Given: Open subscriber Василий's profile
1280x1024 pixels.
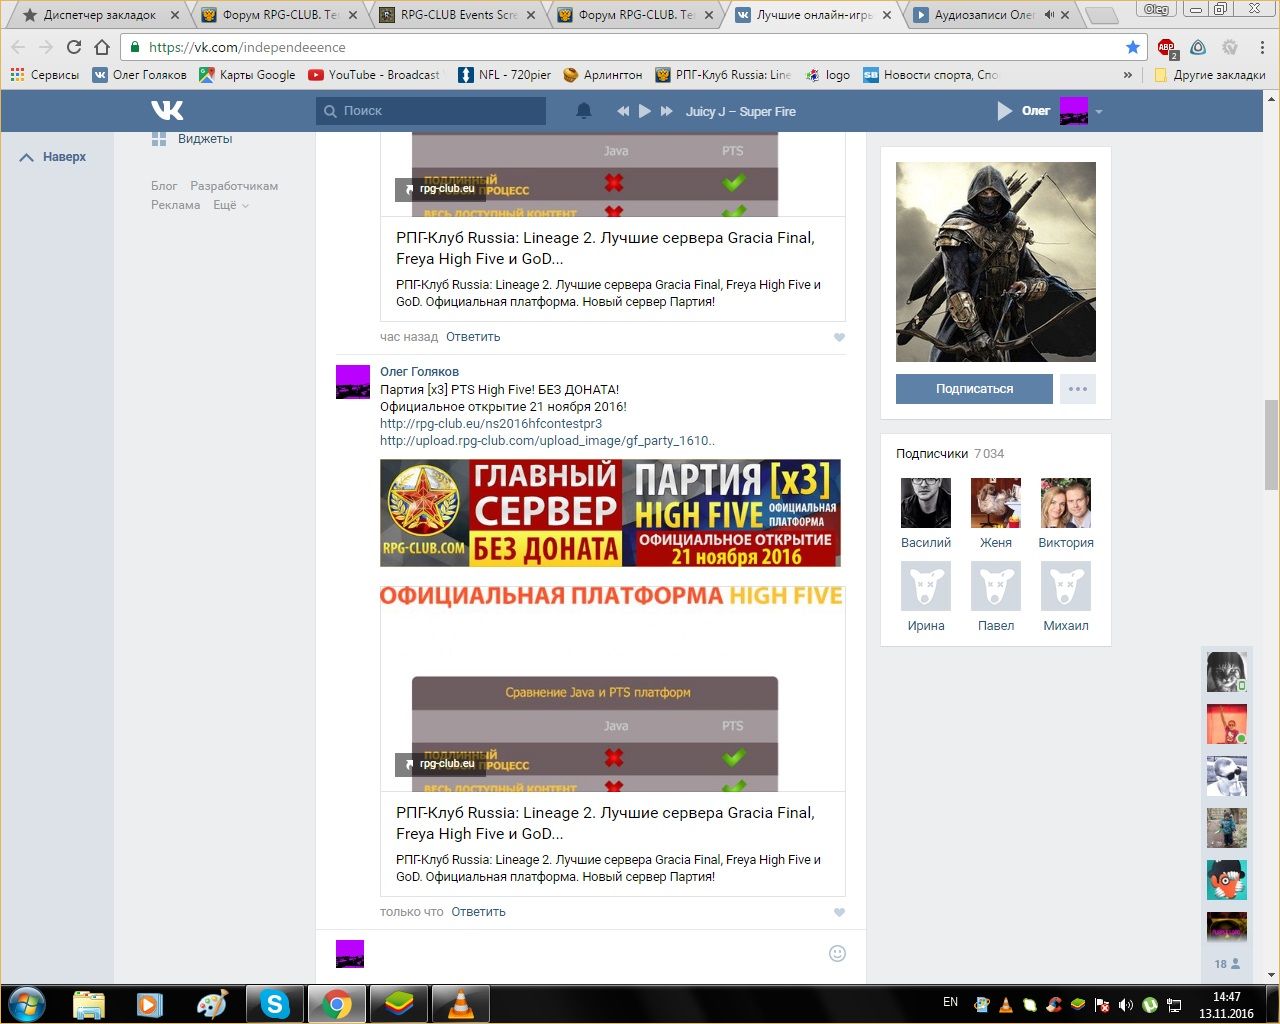Looking at the screenshot, I should click(x=926, y=513).
